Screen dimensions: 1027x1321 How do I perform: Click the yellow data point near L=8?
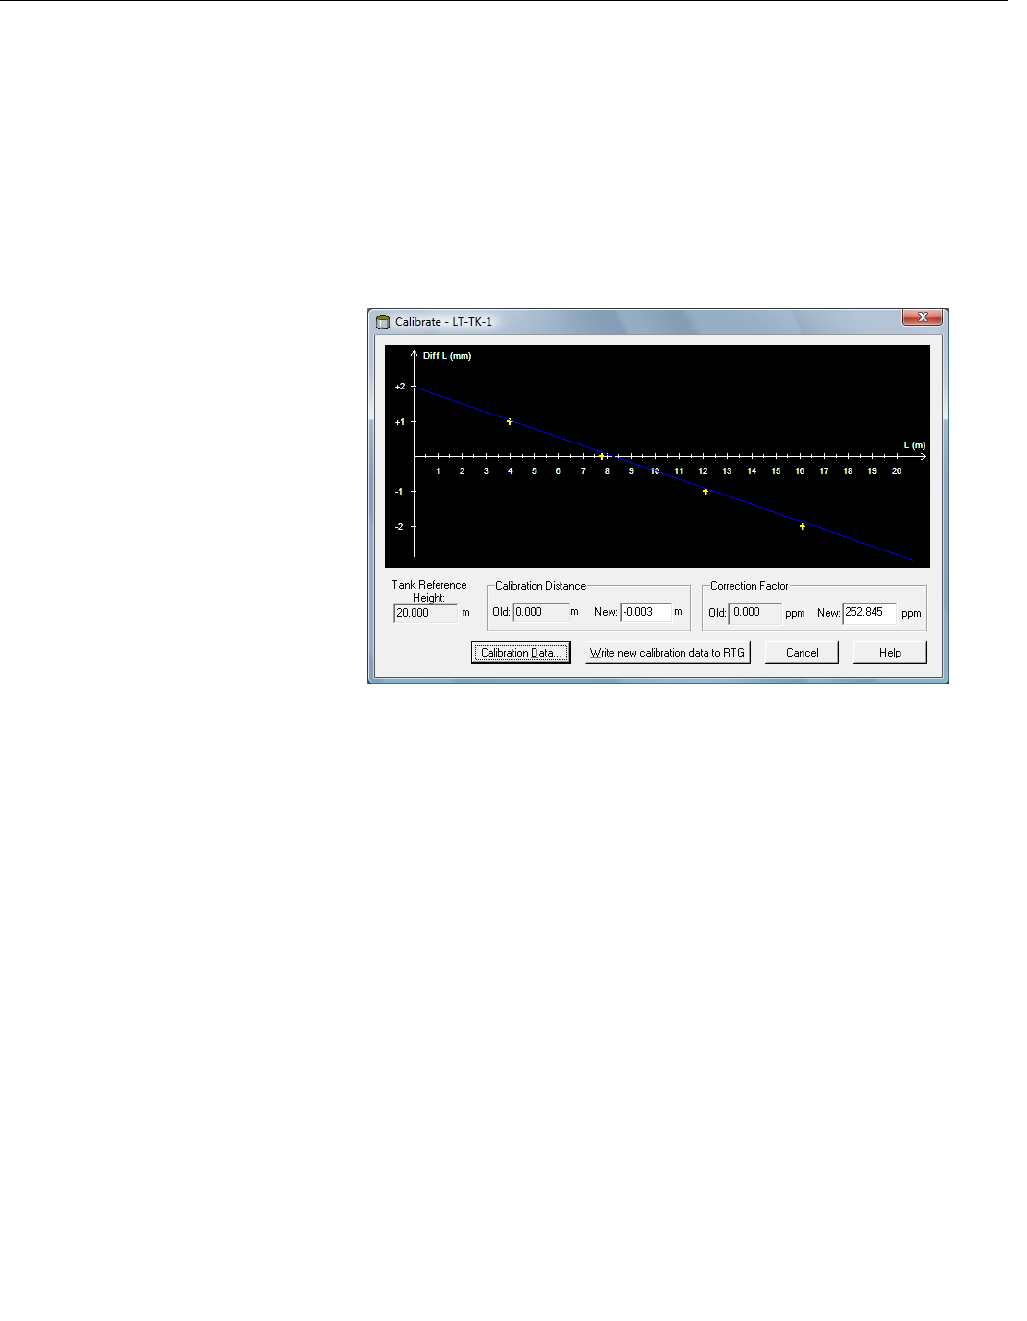click(x=602, y=456)
